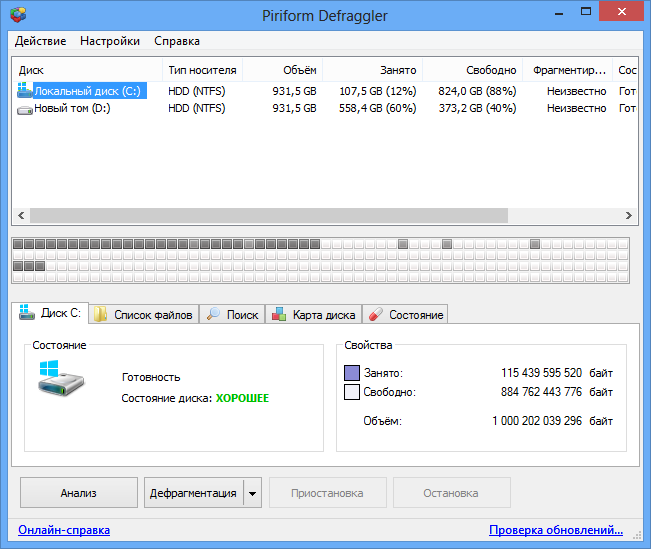Image resolution: width=651 pixels, height=549 pixels.
Task: Select the Диск C: tab
Action: (50, 313)
